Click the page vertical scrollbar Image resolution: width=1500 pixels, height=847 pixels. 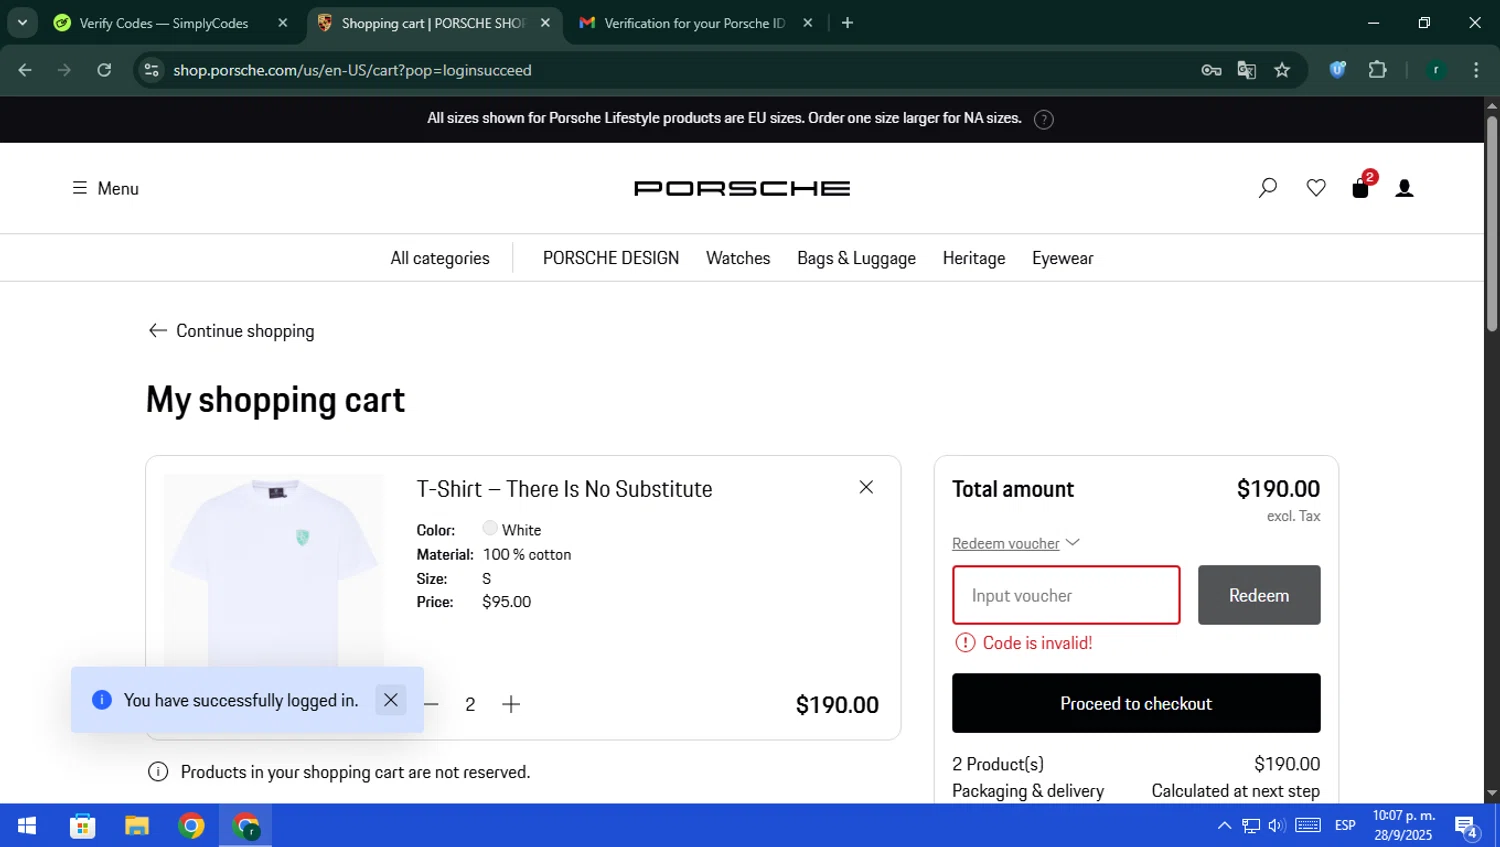1491,225
